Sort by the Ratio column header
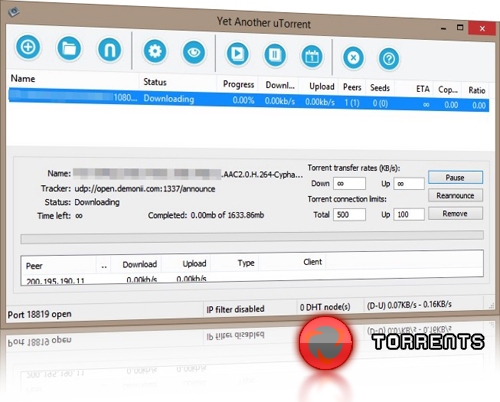 coord(477,90)
